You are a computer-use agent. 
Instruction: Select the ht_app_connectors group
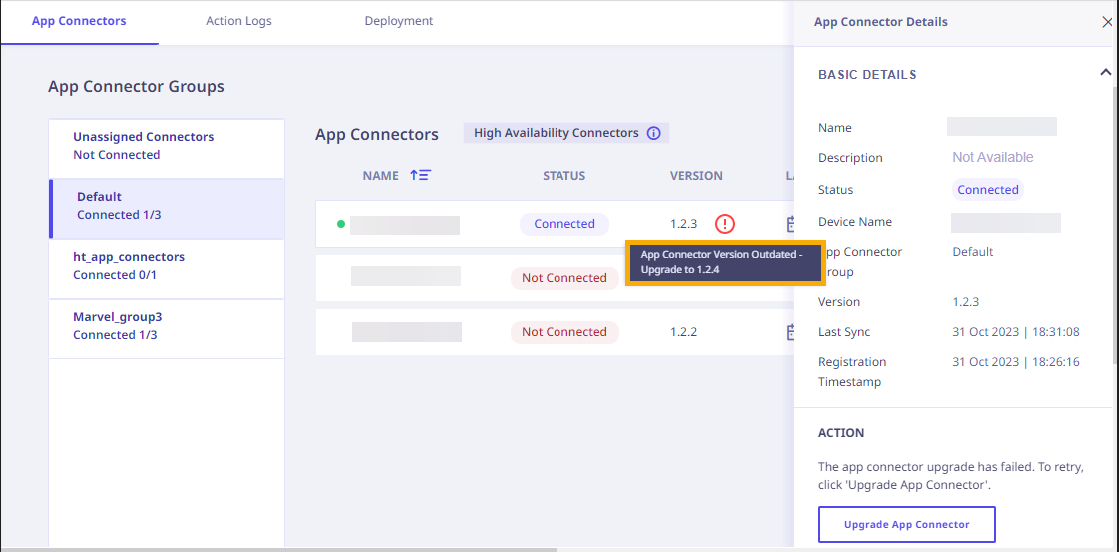[166, 269]
